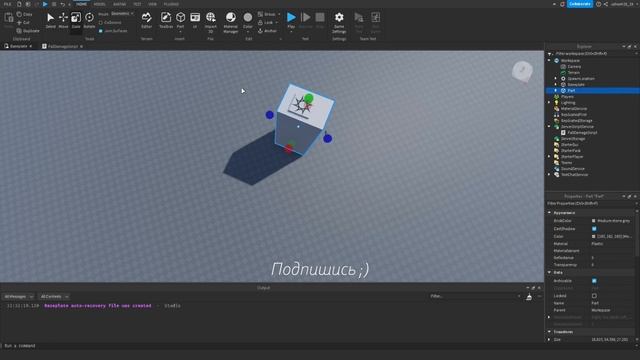The image size is (640, 360).
Task: Switch to the AVATAR ribbon tab
Action: 119,4
